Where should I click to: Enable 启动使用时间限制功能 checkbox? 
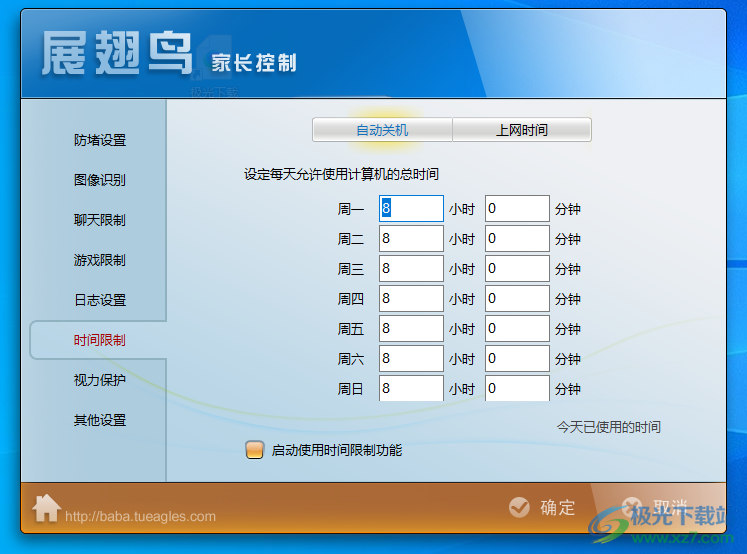(254, 450)
